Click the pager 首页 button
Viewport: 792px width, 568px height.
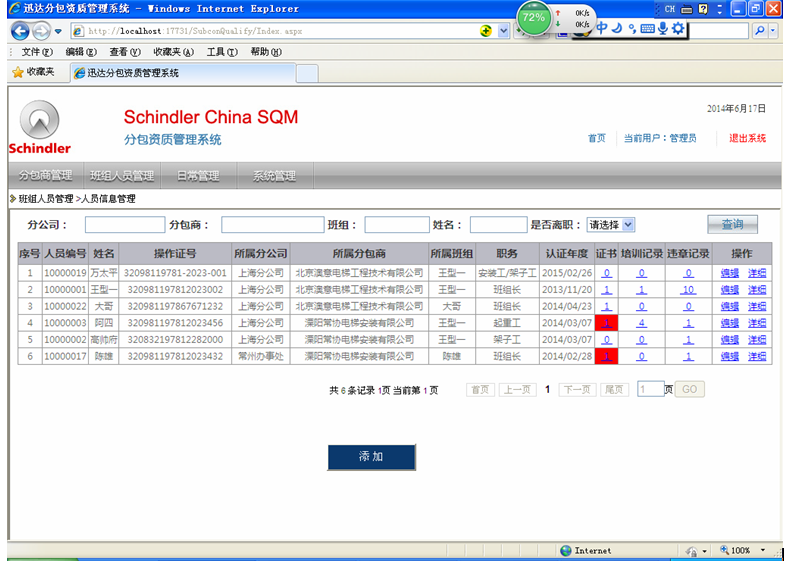[480, 390]
